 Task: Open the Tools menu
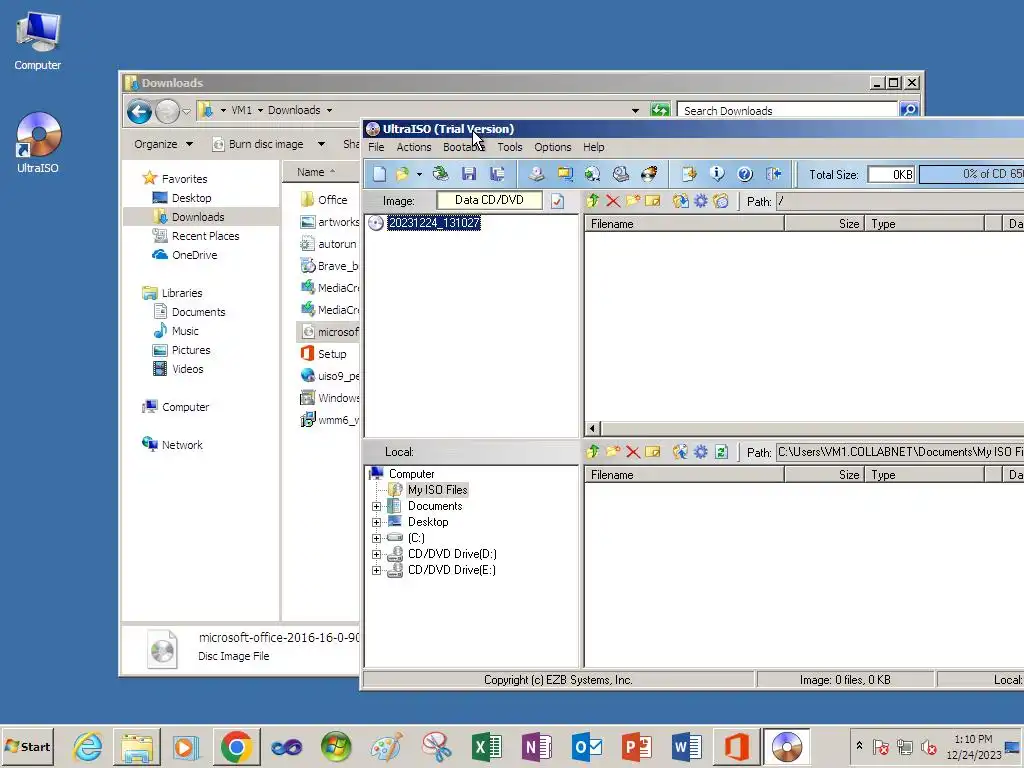pos(510,147)
